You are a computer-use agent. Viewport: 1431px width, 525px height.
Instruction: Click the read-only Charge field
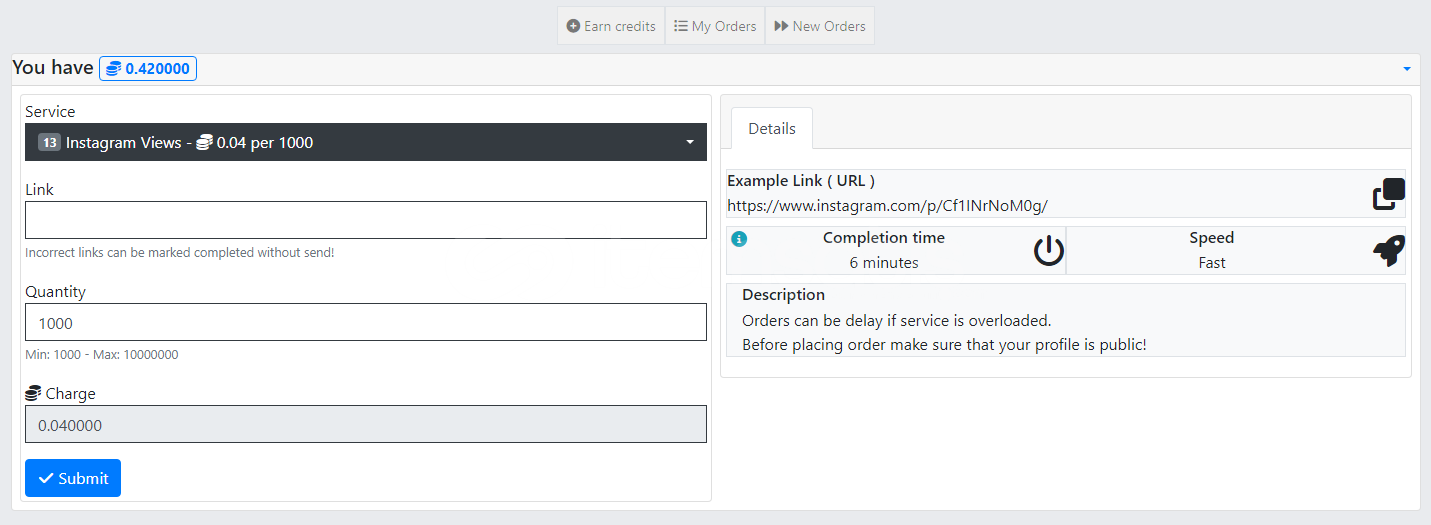(x=365, y=424)
